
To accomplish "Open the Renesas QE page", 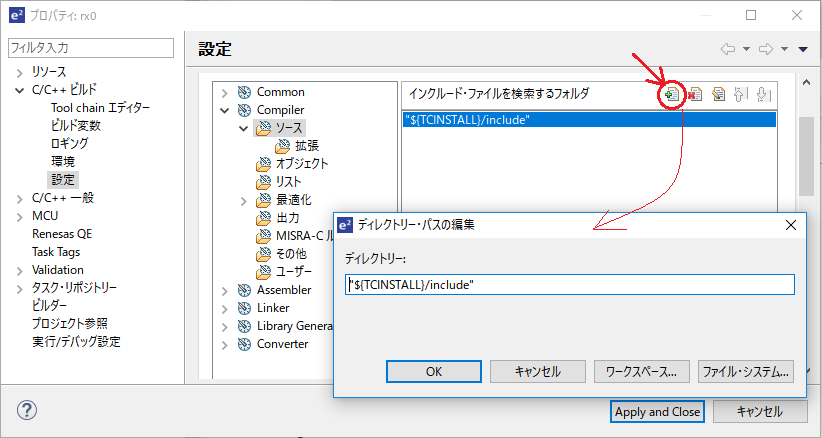I will (62, 234).
